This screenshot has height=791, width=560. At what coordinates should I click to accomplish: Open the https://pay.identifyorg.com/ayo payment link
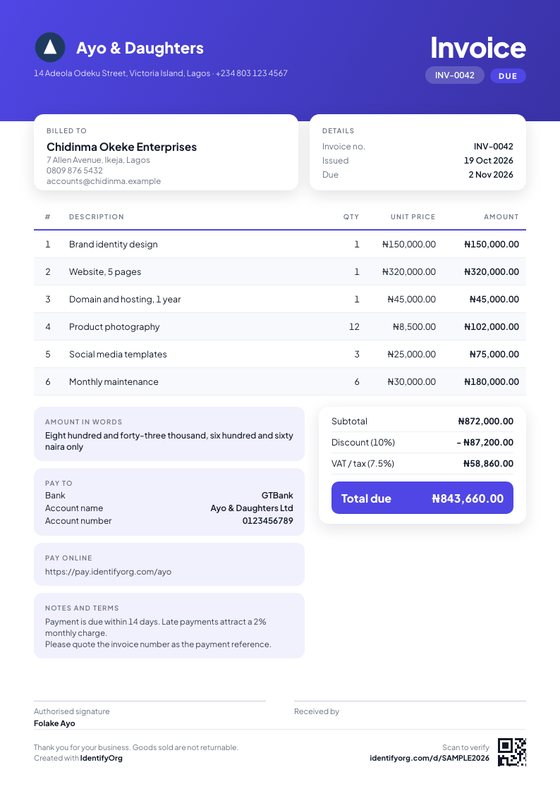coord(108,572)
